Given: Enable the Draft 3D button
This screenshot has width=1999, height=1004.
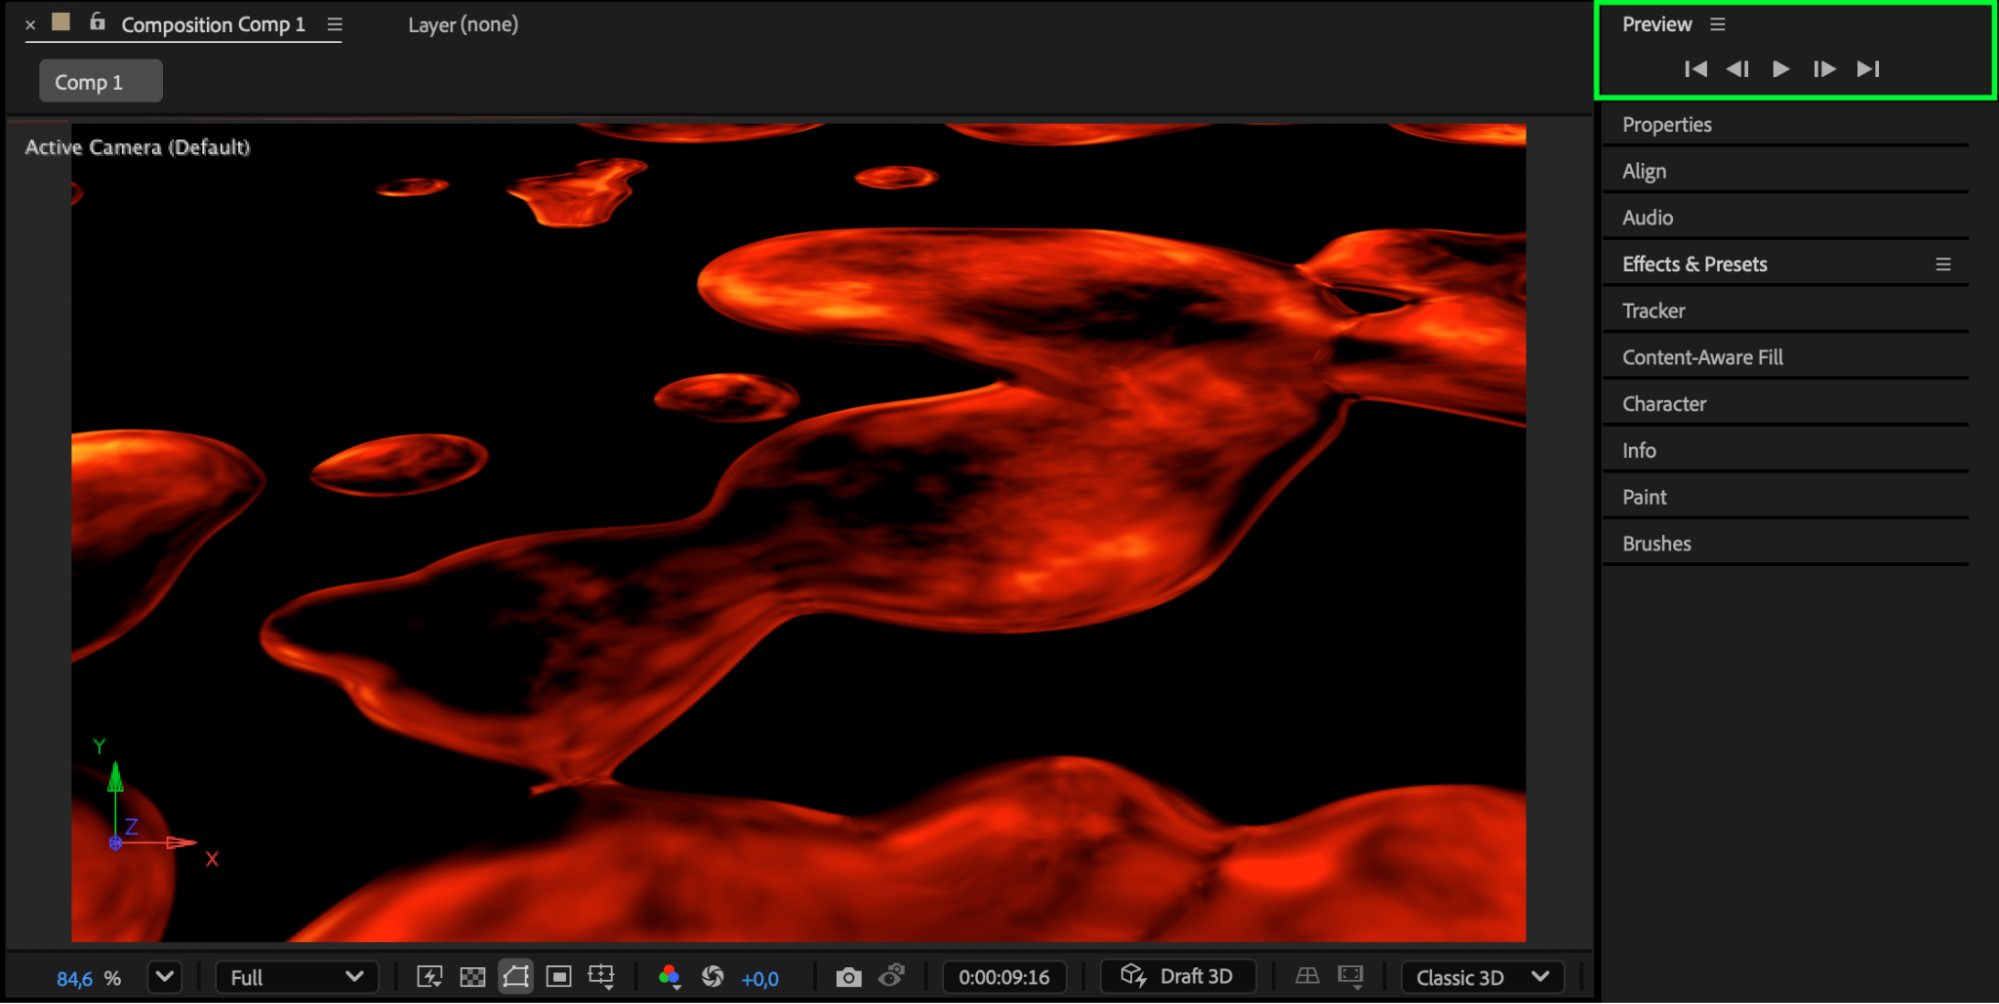Looking at the screenshot, I should (x=1177, y=977).
